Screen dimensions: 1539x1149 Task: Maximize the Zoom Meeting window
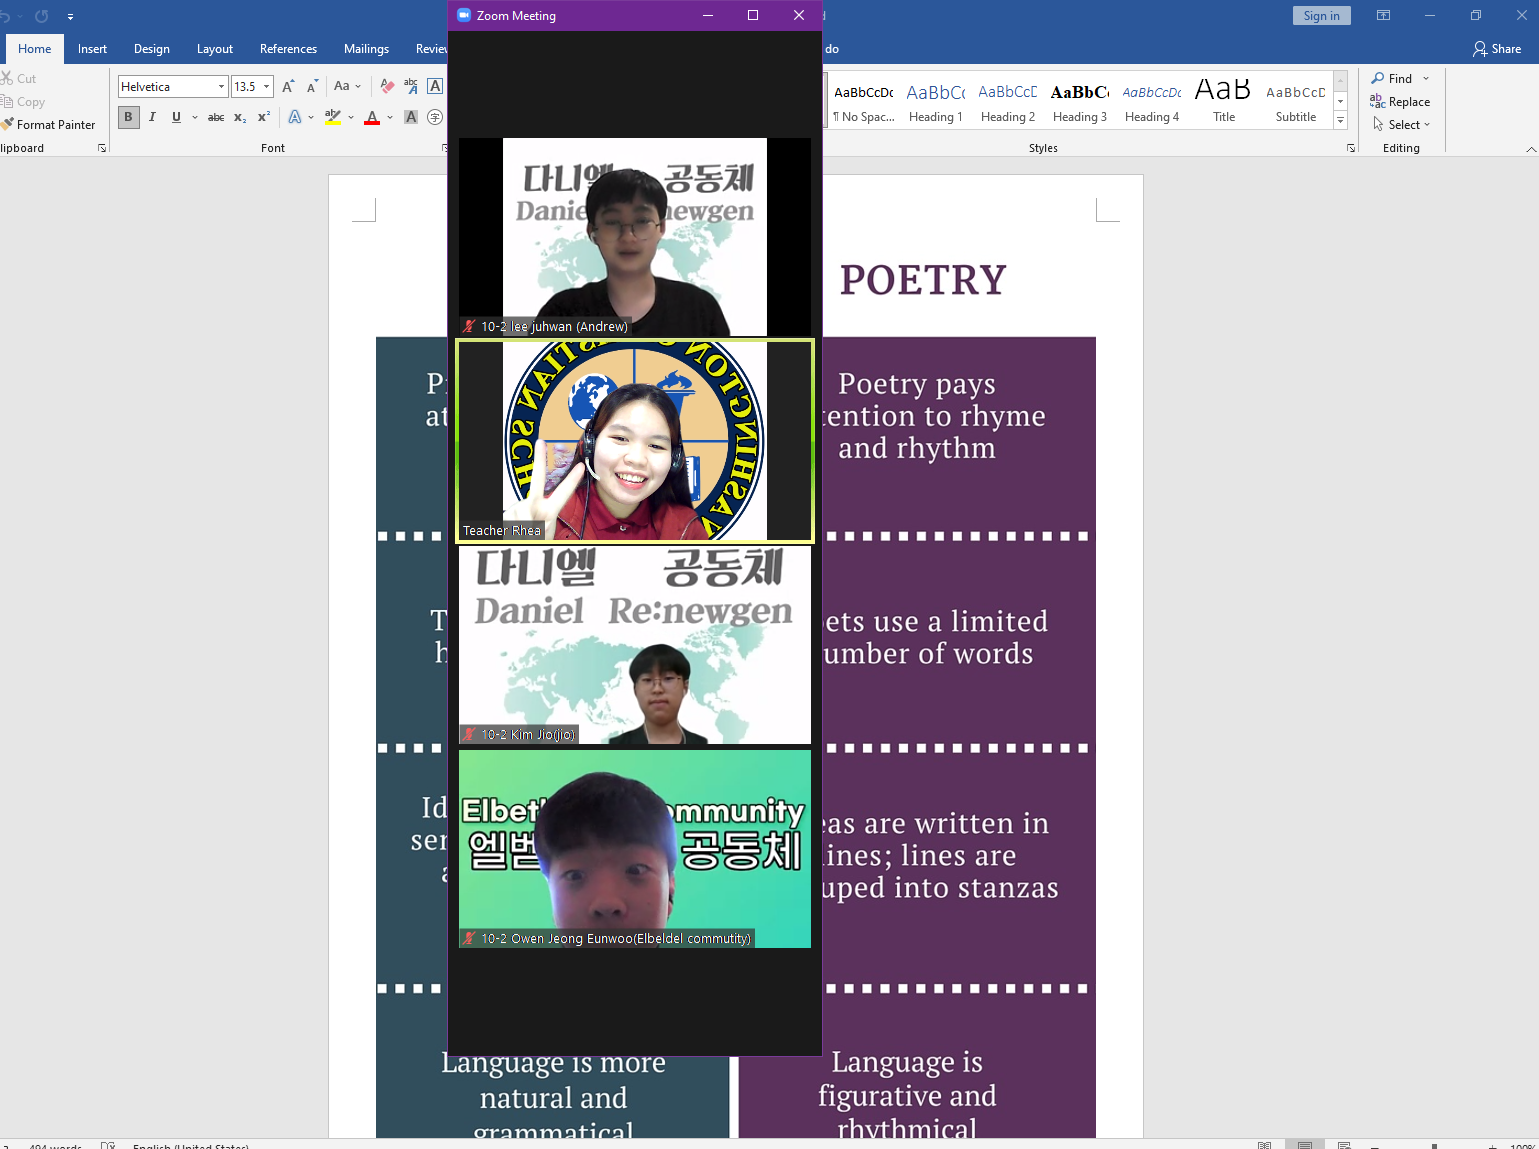point(753,15)
